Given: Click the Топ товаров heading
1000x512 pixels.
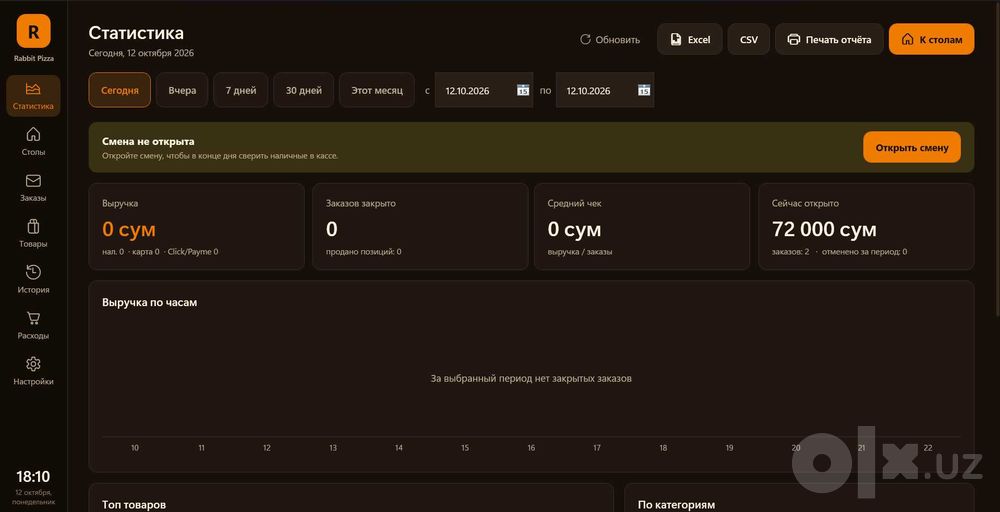Looking at the screenshot, I should point(134,504).
